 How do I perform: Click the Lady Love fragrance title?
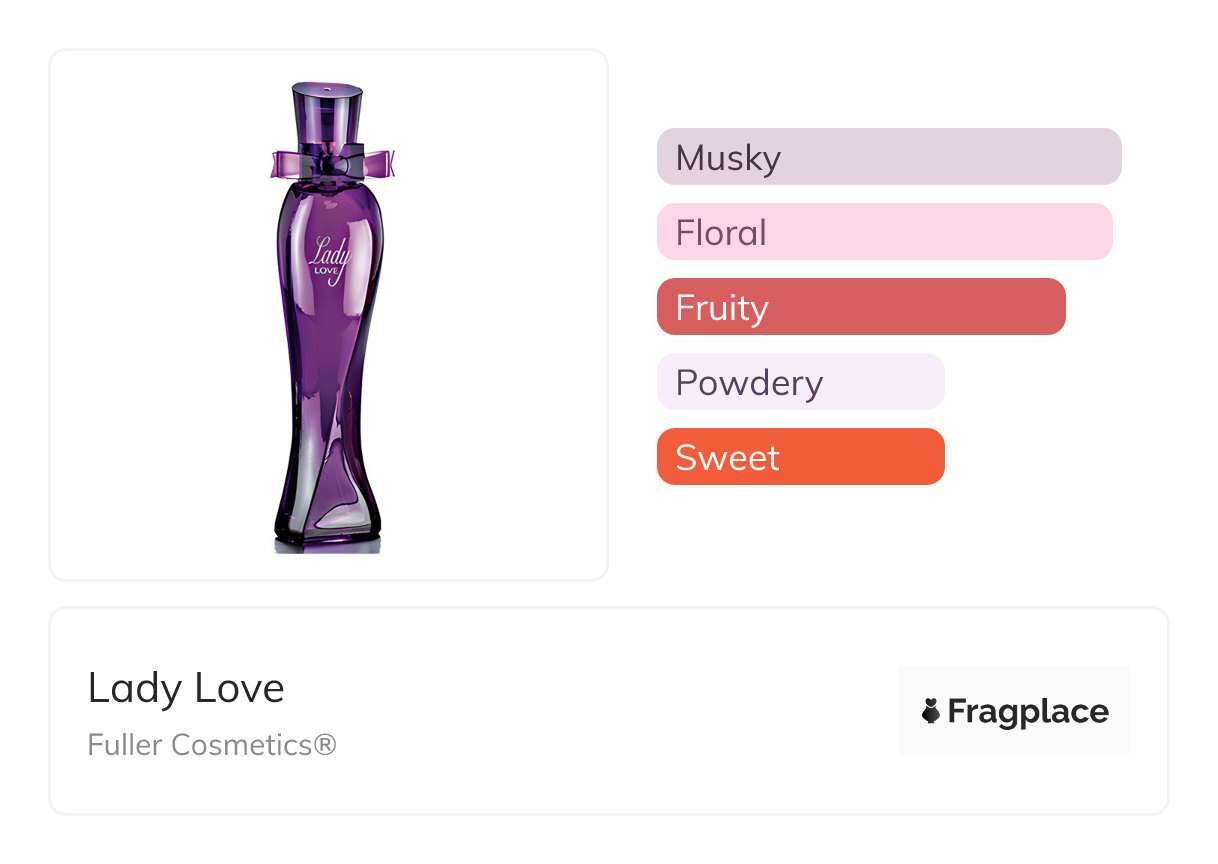tap(186, 688)
